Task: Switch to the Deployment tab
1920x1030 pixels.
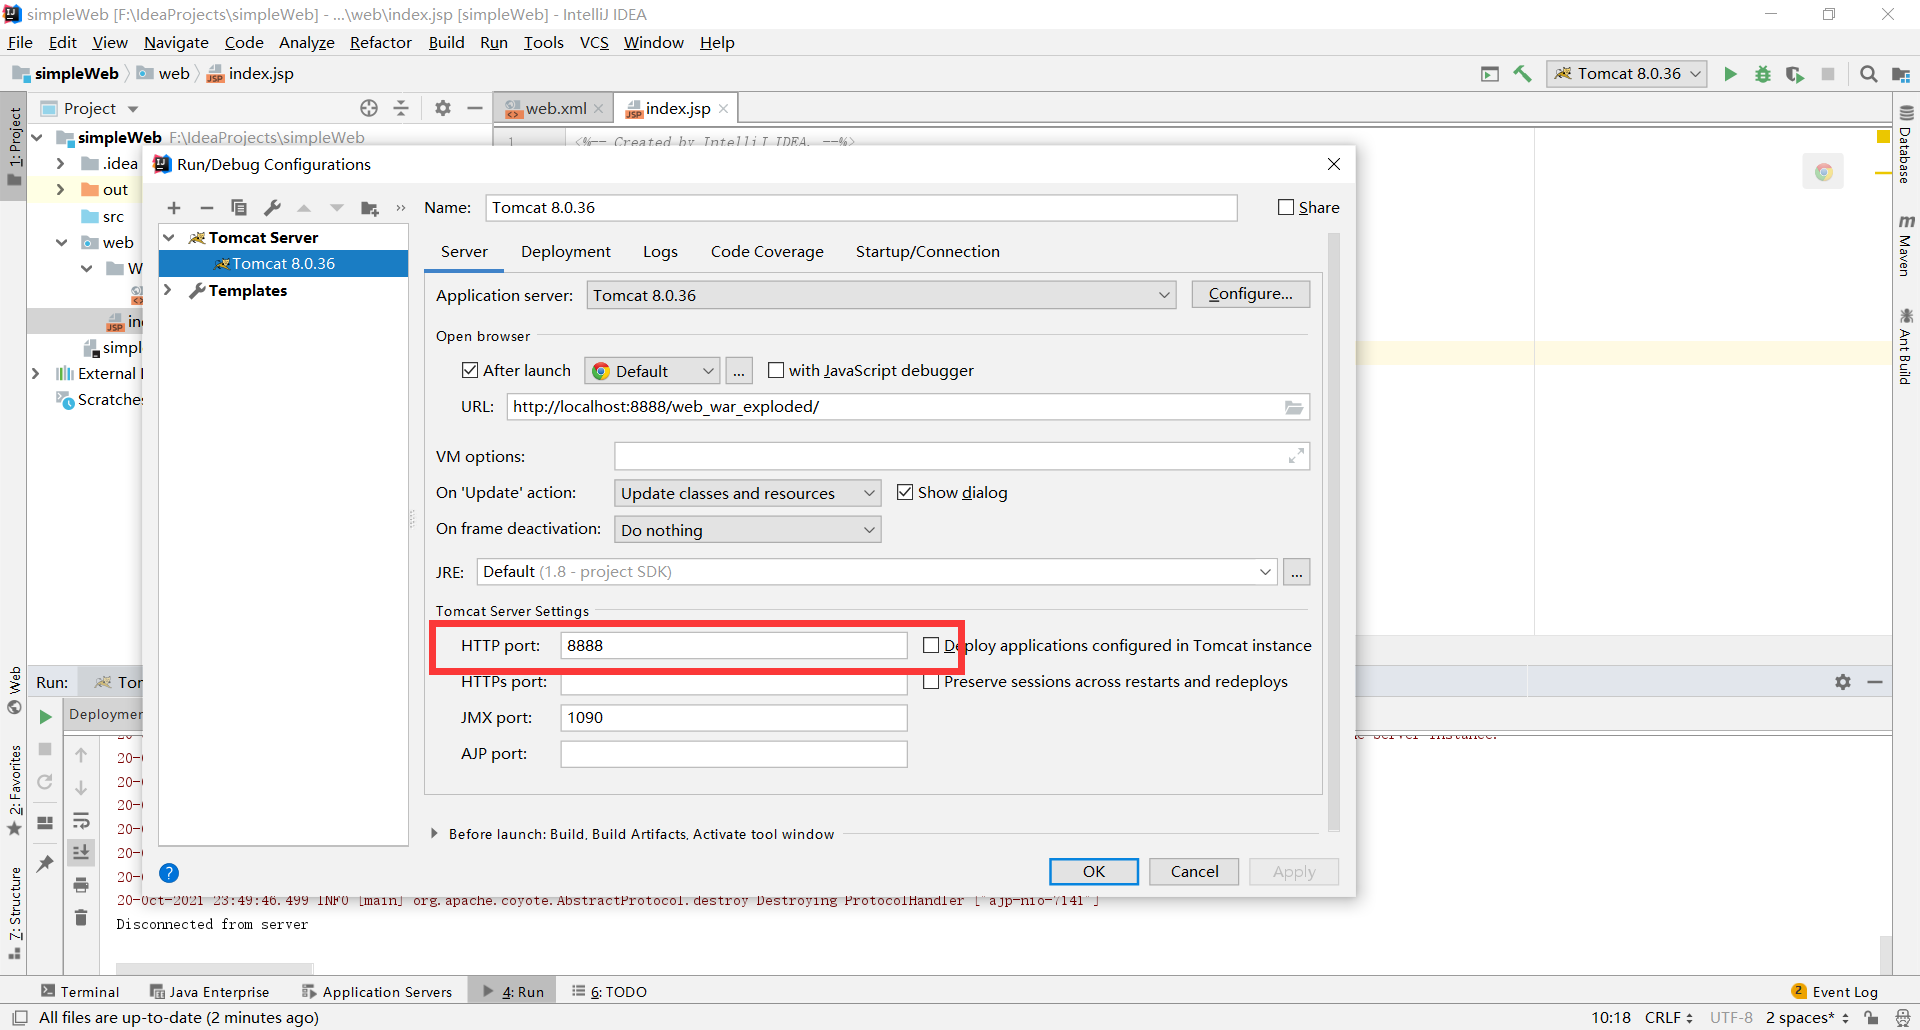Action: (566, 252)
